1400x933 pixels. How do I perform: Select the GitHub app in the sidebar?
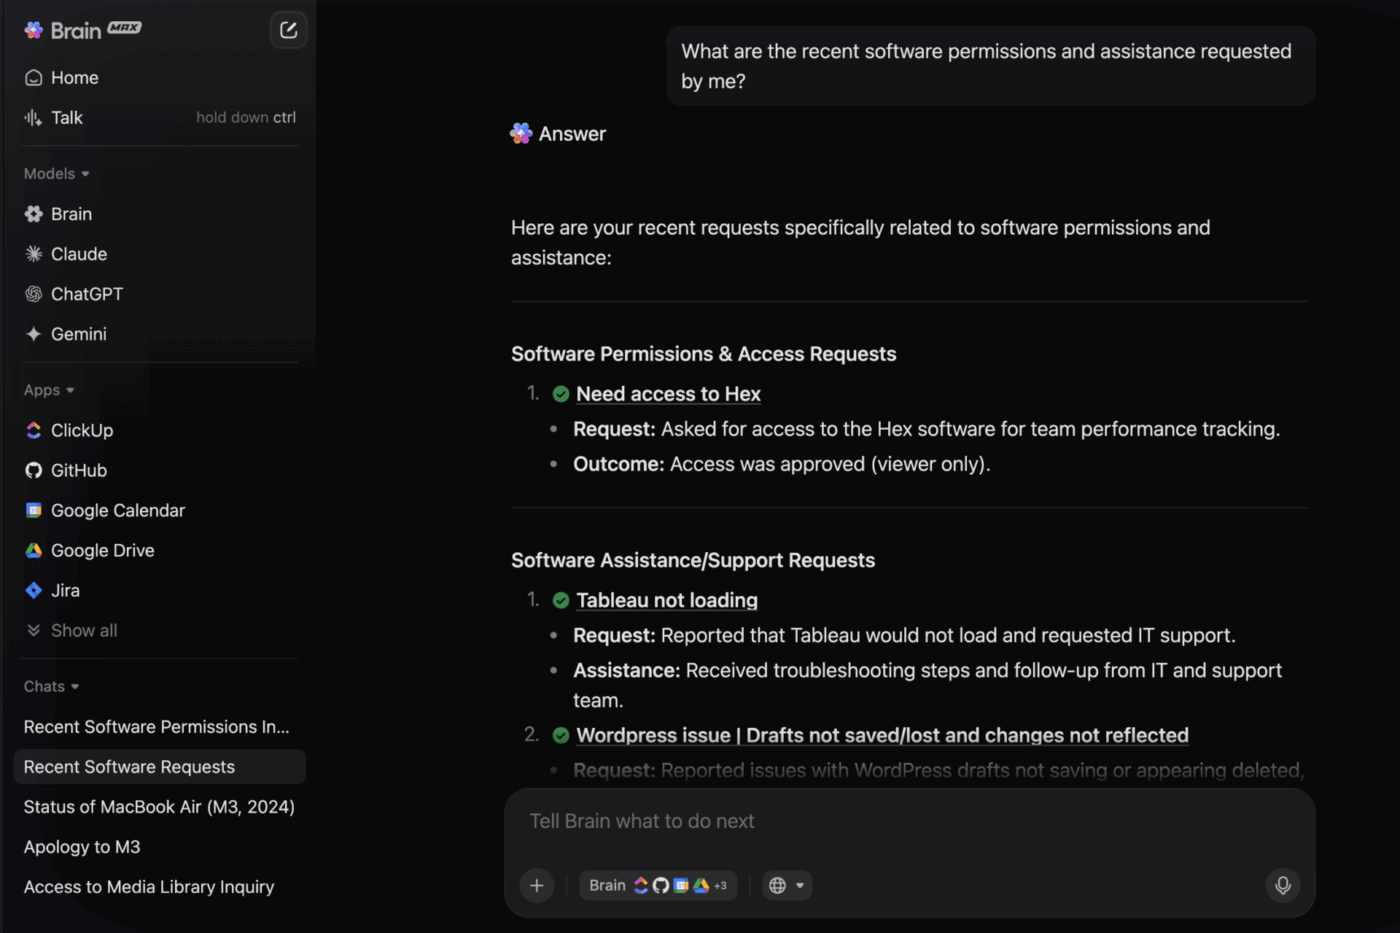[x=78, y=470]
